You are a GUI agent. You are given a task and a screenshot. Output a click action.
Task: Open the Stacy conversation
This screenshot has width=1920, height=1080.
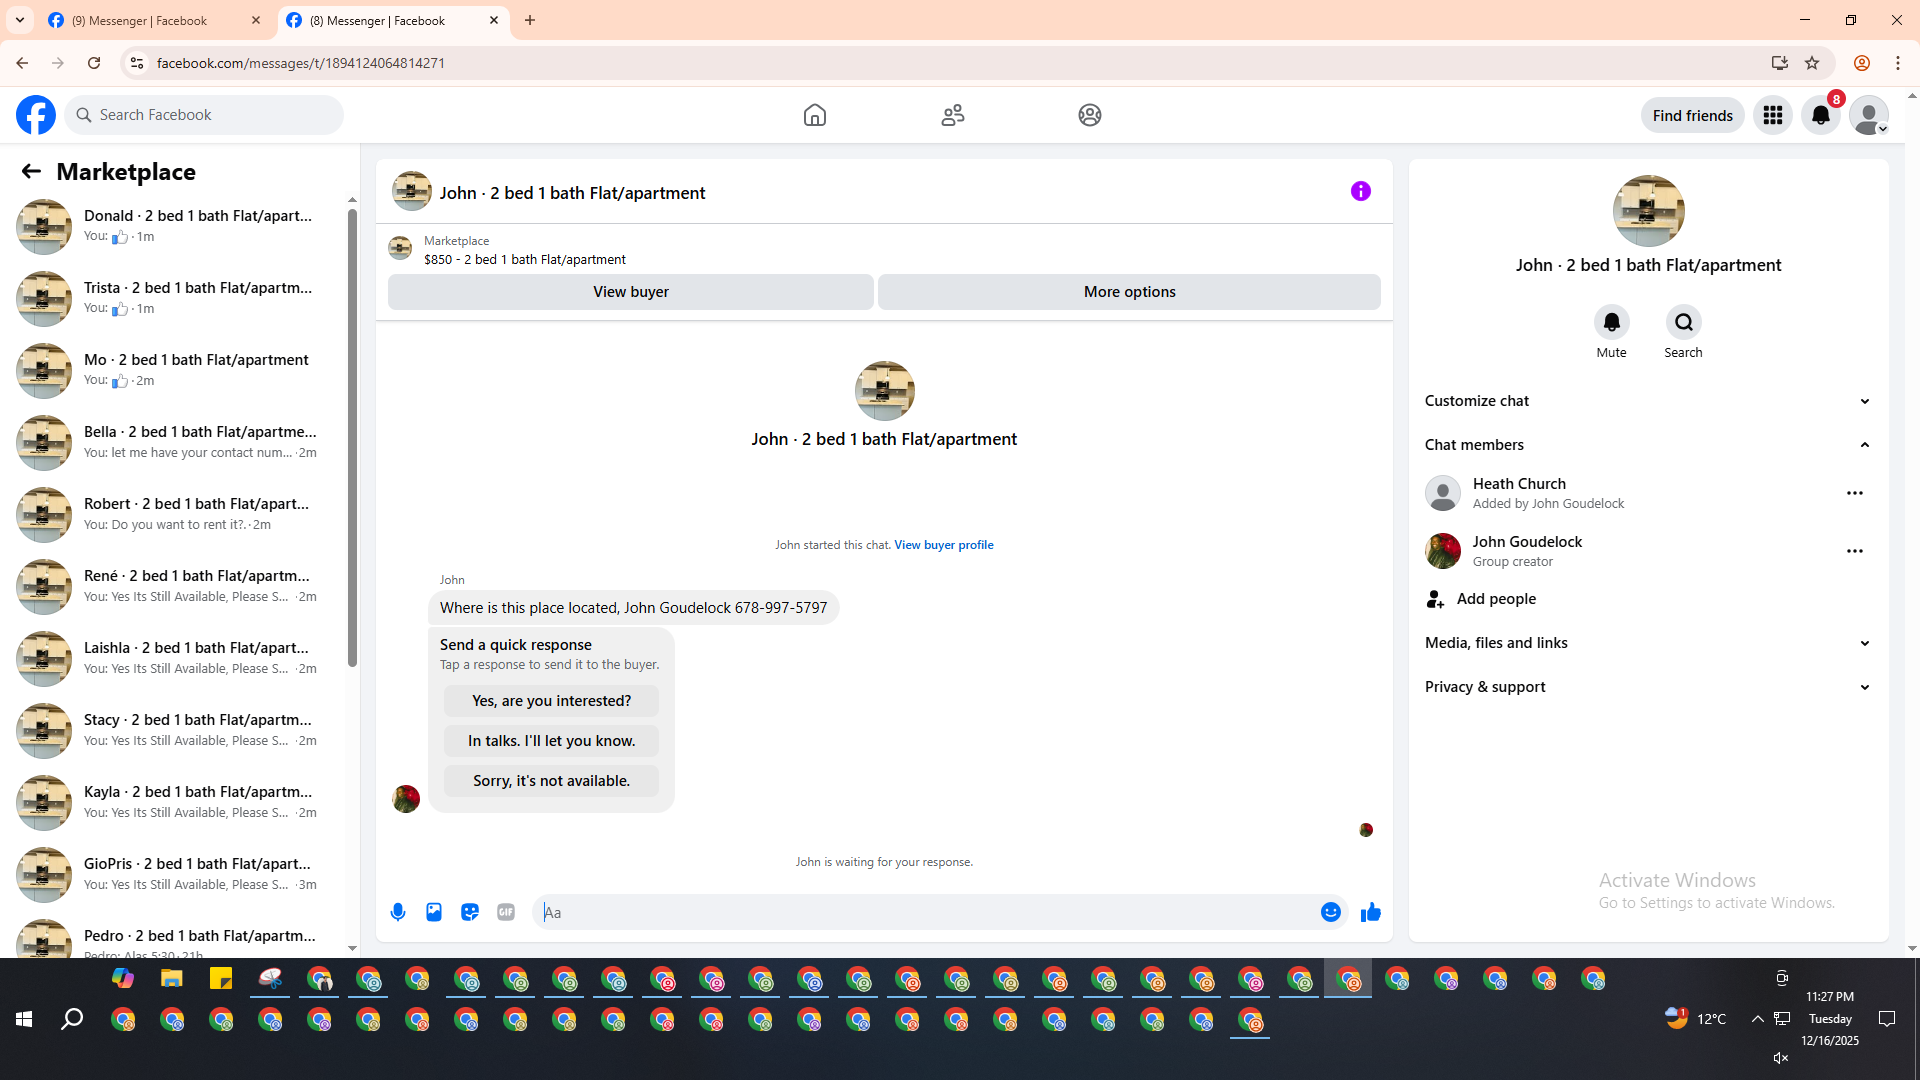coord(175,730)
